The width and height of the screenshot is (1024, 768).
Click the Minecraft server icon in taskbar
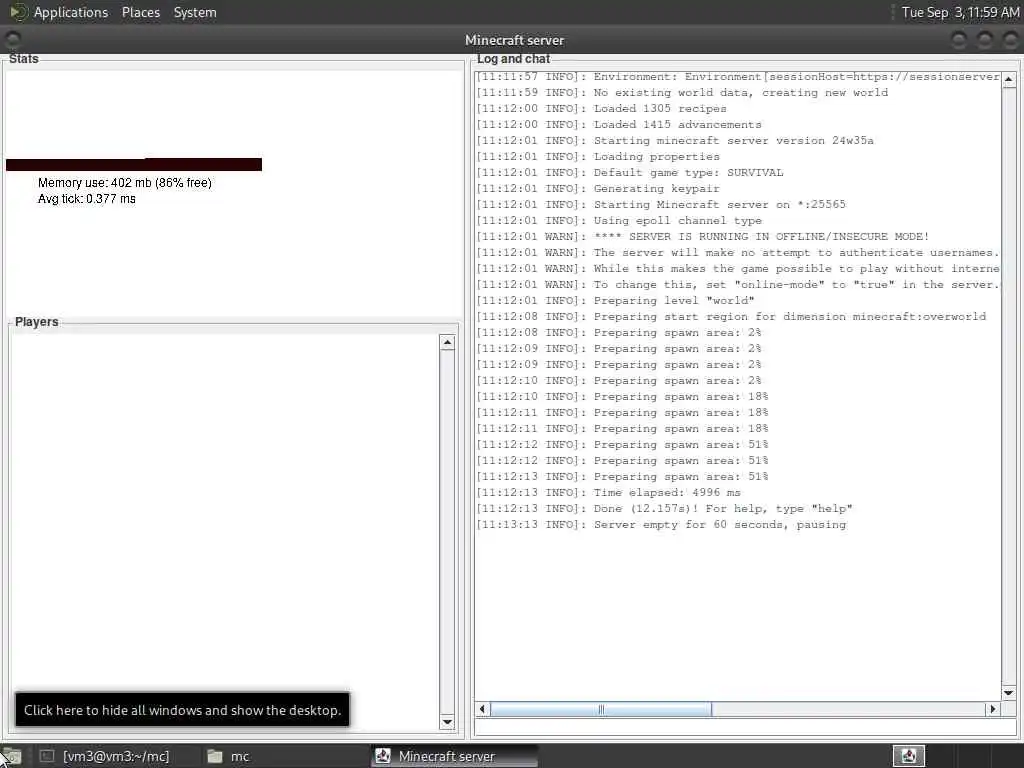(x=383, y=756)
